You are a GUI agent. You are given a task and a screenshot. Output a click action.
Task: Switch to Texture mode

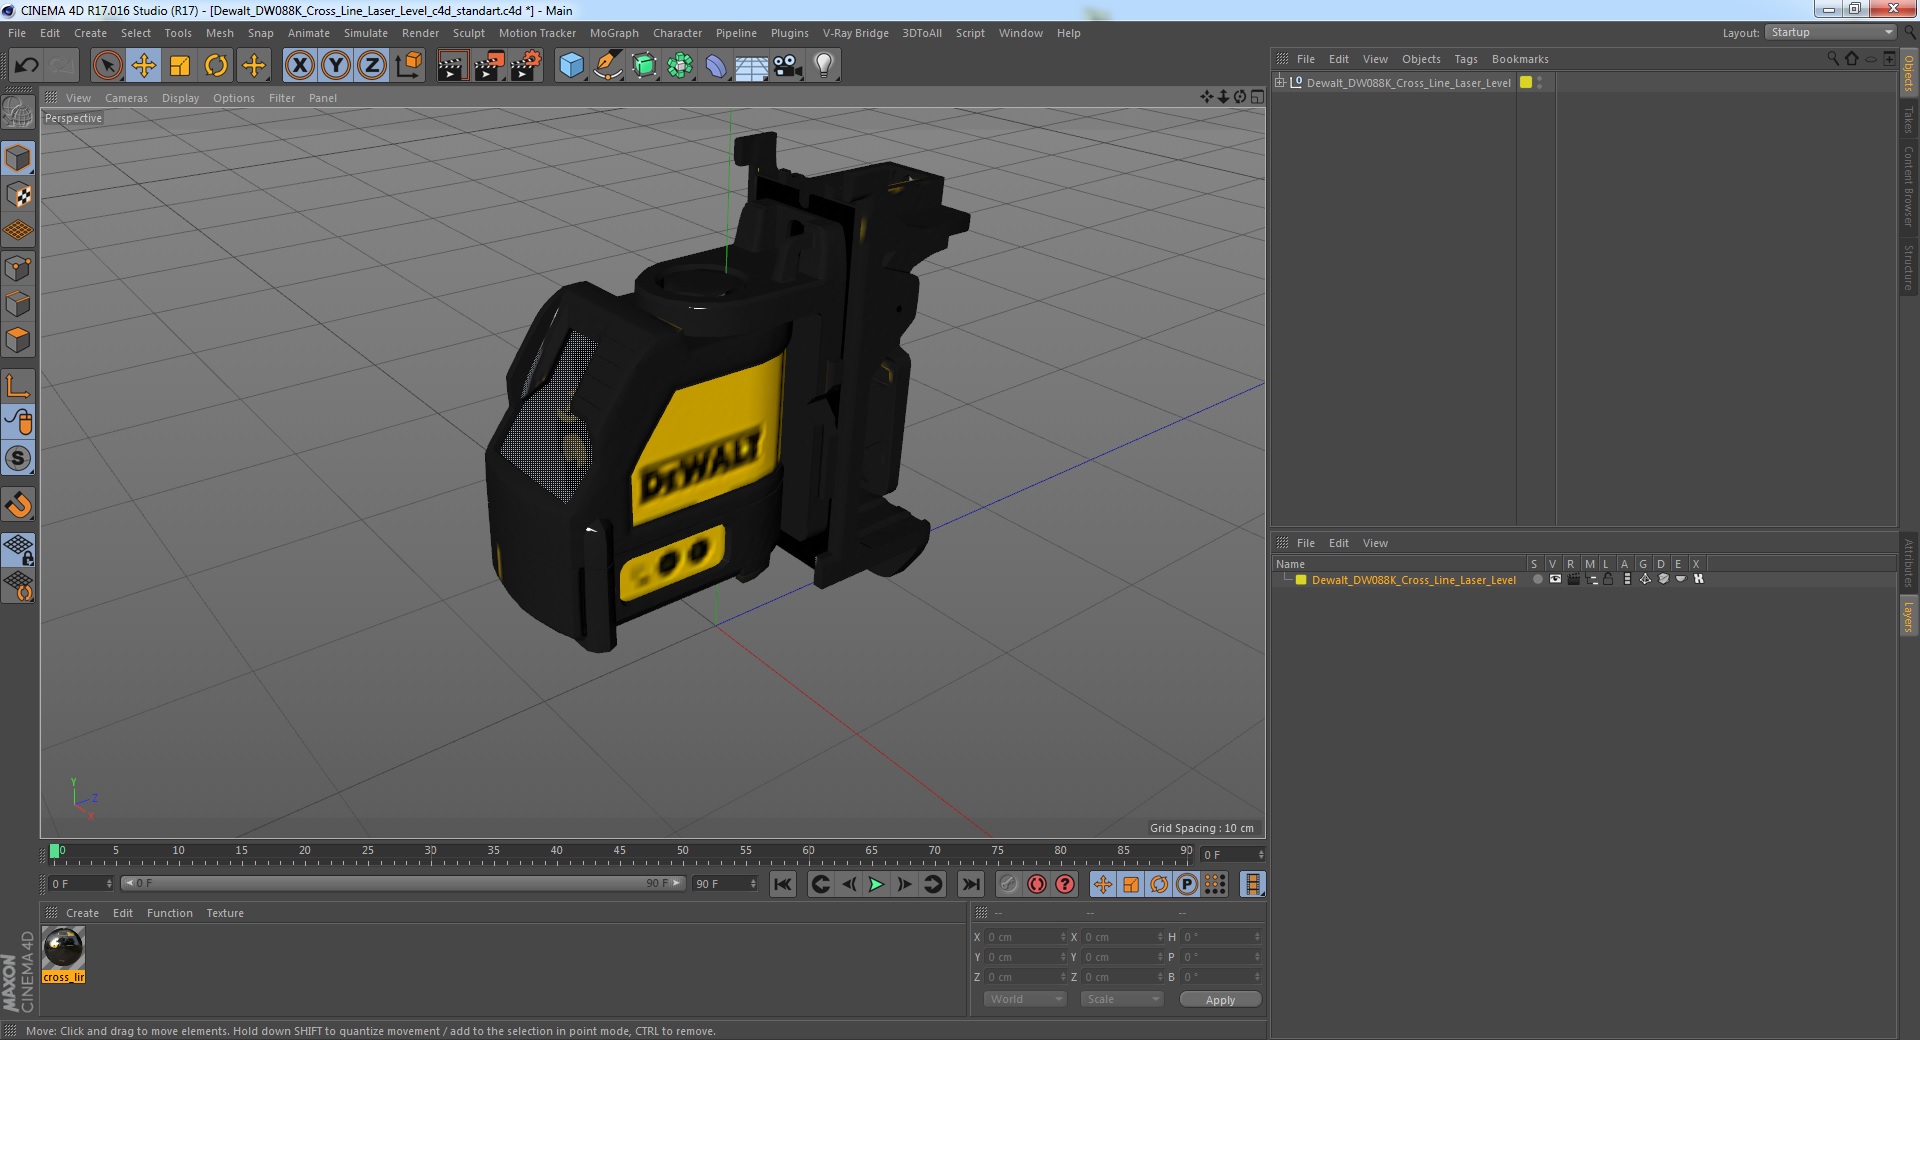click(x=18, y=195)
